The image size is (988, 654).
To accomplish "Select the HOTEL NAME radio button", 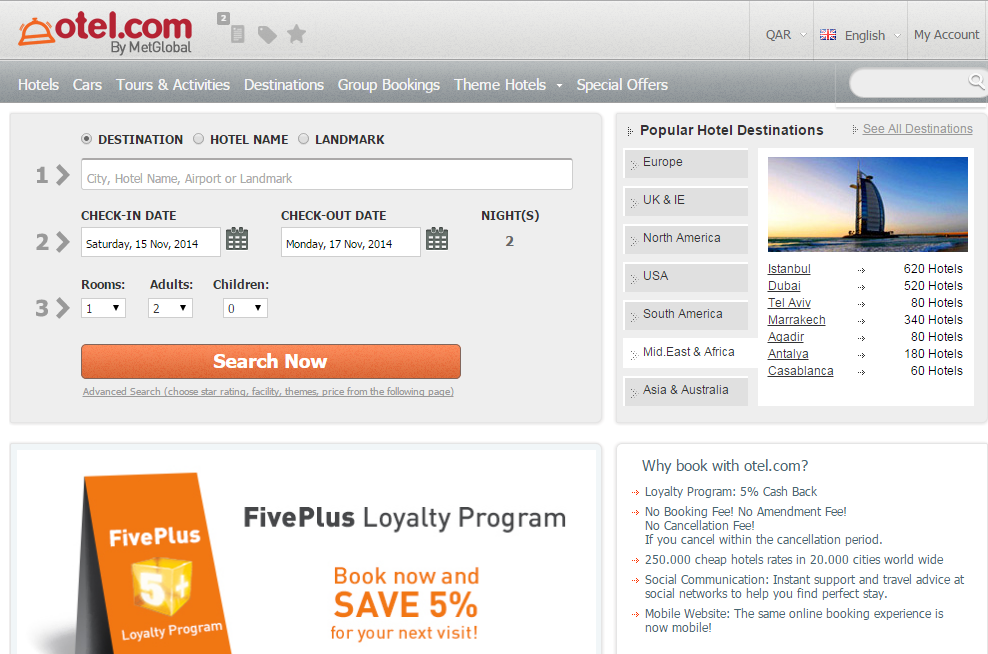I will 198,139.
